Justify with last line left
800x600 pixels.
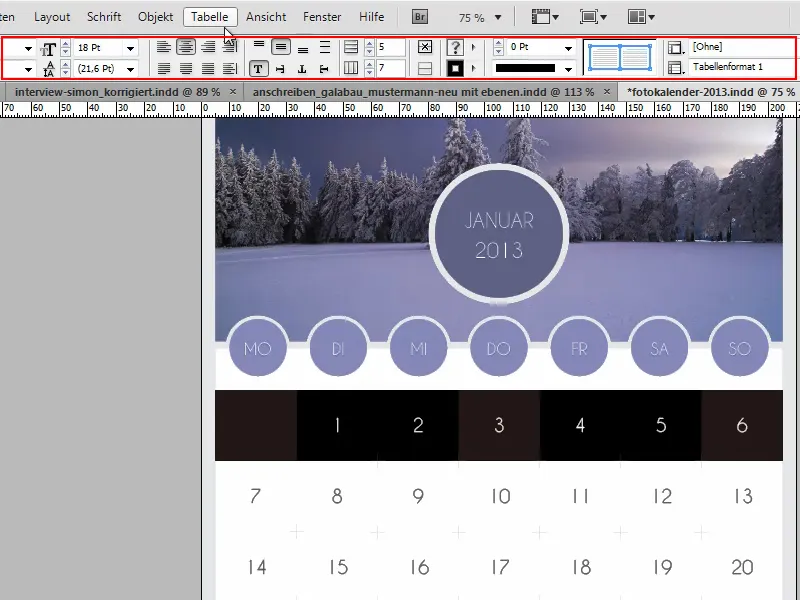pos(163,68)
